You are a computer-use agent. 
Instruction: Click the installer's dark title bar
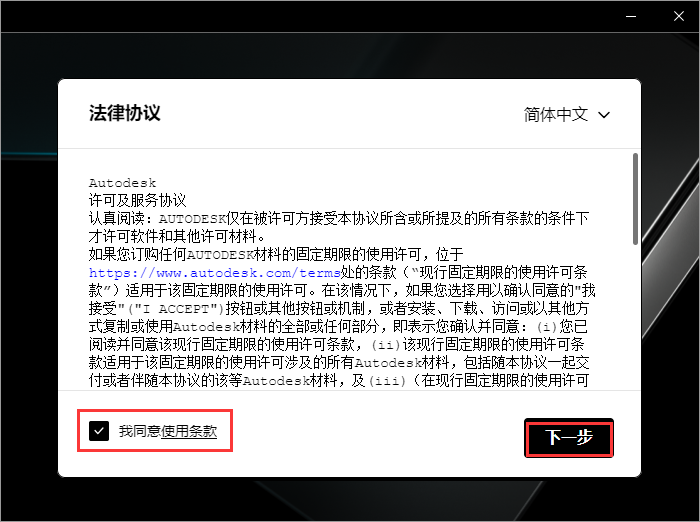(x=300, y=16)
